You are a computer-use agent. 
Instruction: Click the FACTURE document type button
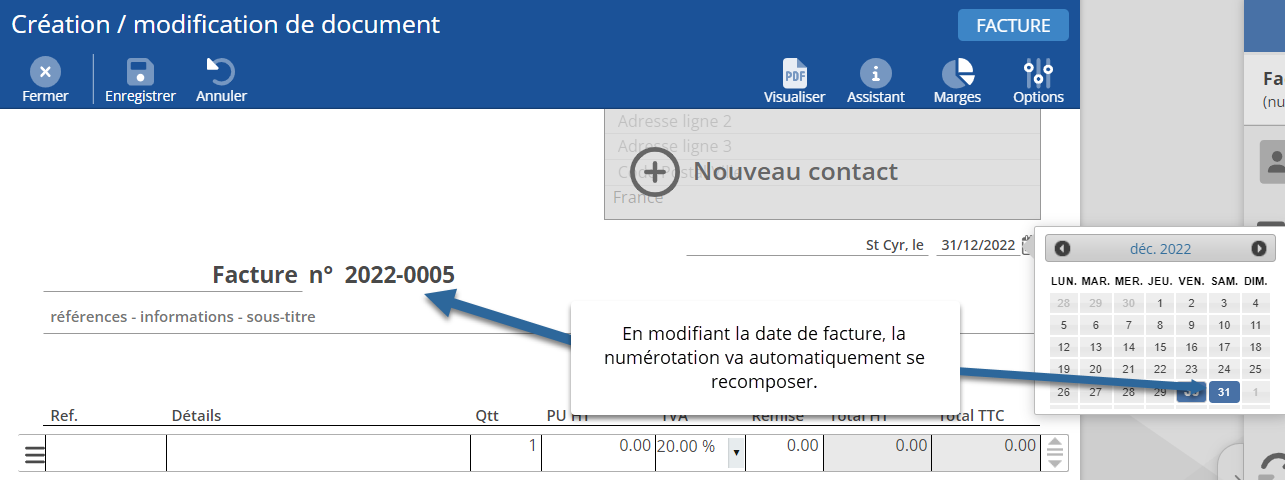(x=1013, y=26)
